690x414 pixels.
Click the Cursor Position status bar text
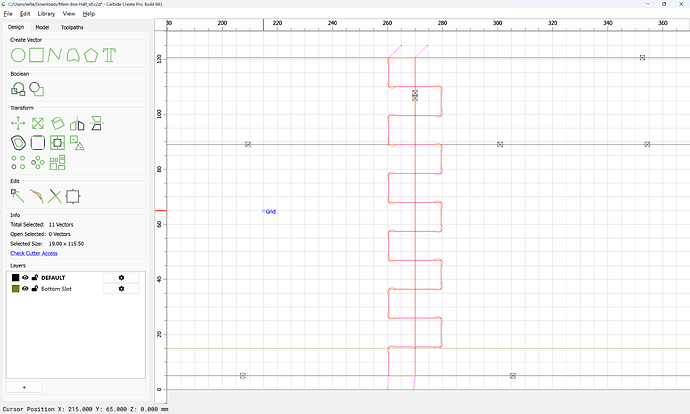point(85,409)
